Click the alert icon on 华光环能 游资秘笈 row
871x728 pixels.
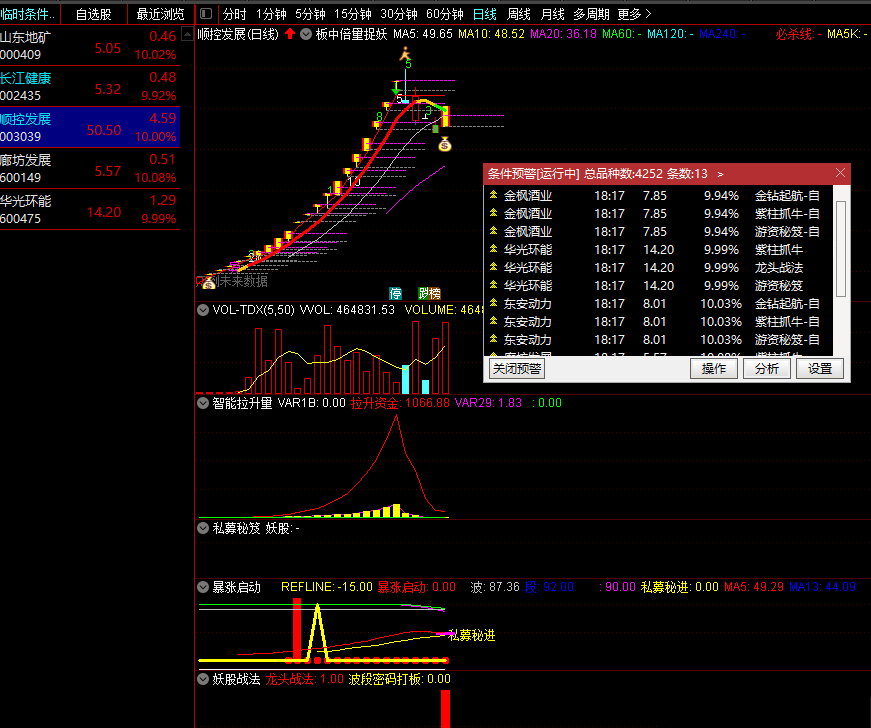click(493, 285)
